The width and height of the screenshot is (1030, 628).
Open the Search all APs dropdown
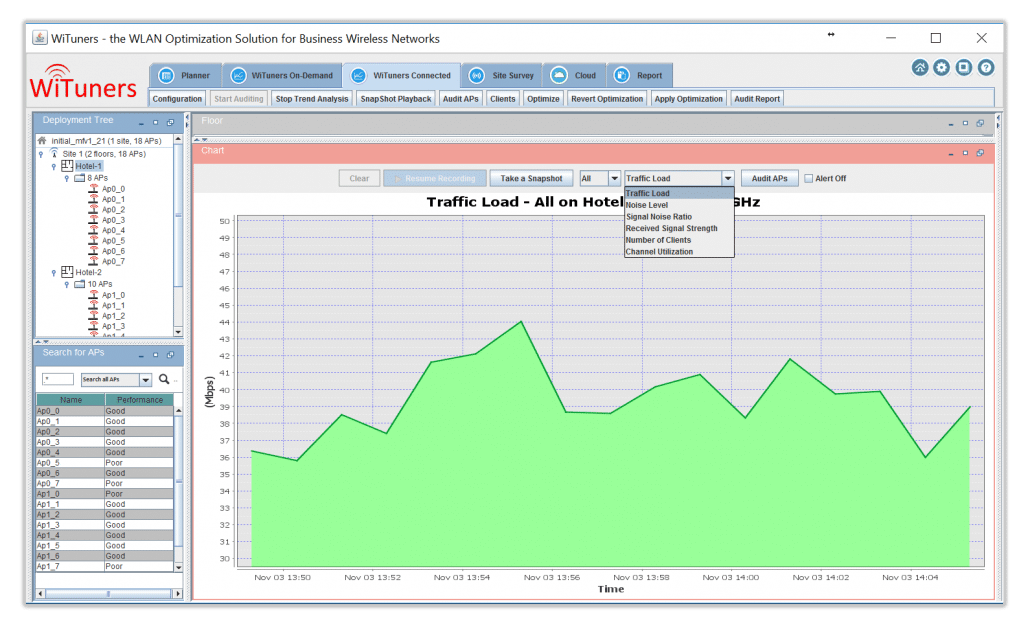coord(116,380)
